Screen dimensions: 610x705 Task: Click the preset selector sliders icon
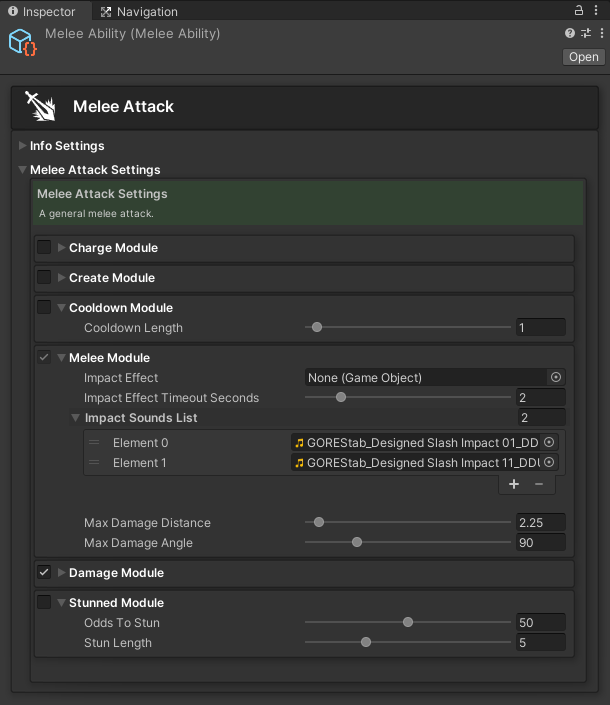tap(585, 33)
